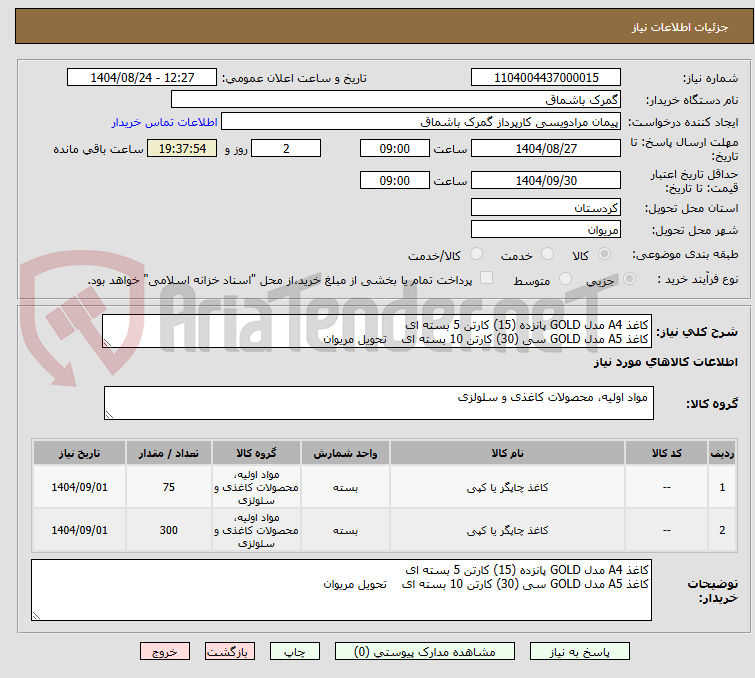
Task: Click the تاریخ نیاز column header
Action: (x=79, y=453)
